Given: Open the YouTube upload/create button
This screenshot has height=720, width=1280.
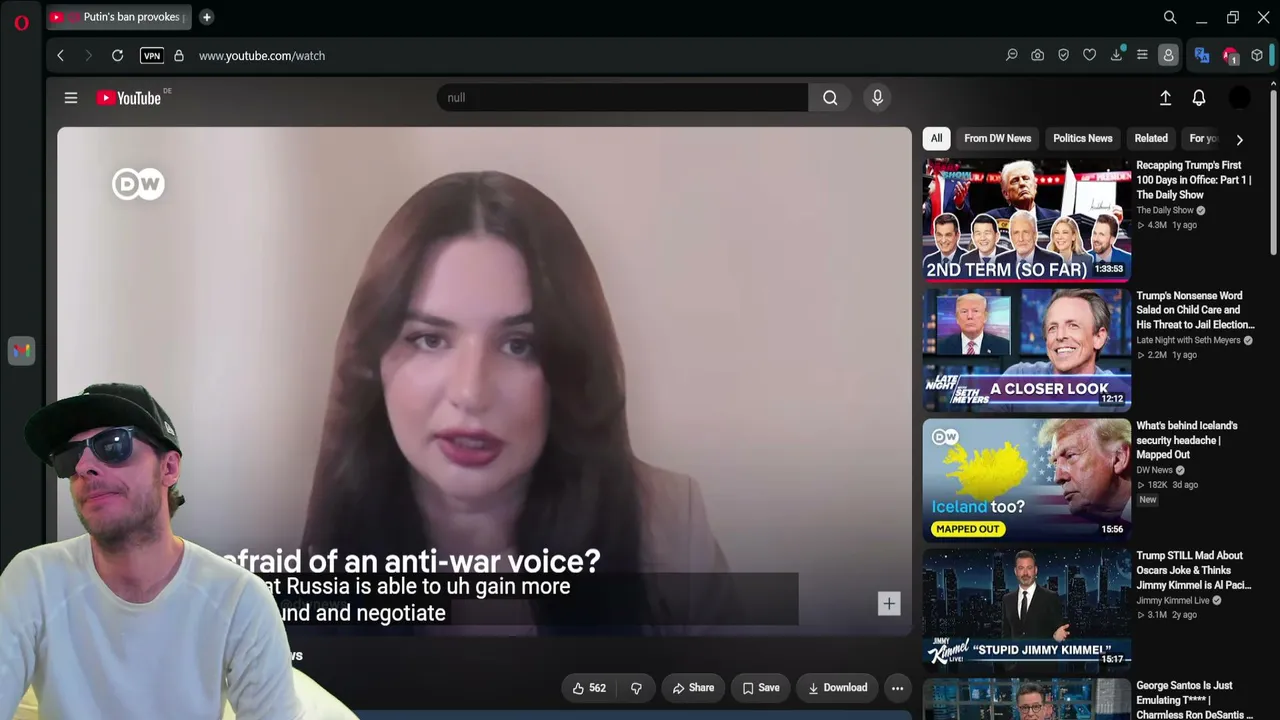Looking at the screenshot, I should click(1165, 98).
